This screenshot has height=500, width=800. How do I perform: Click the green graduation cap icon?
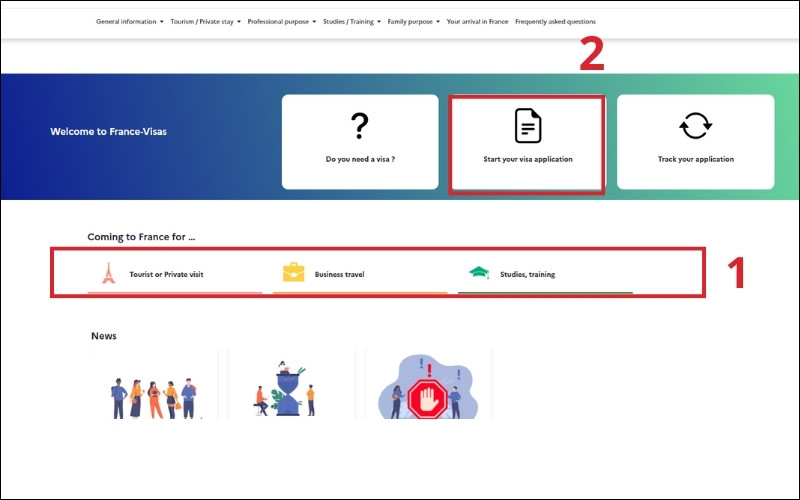479,272
